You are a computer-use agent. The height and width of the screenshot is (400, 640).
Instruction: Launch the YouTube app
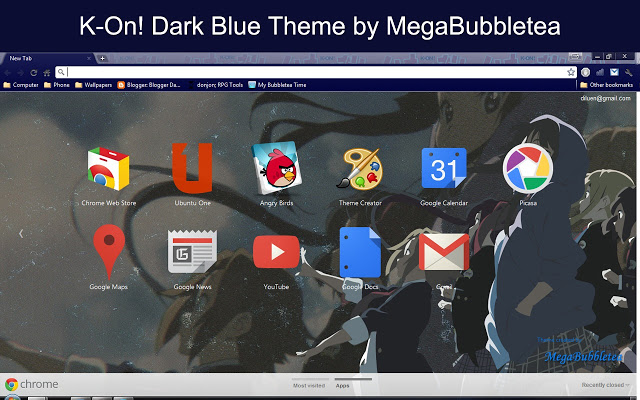pyautogui.click(x=276, y=252)
